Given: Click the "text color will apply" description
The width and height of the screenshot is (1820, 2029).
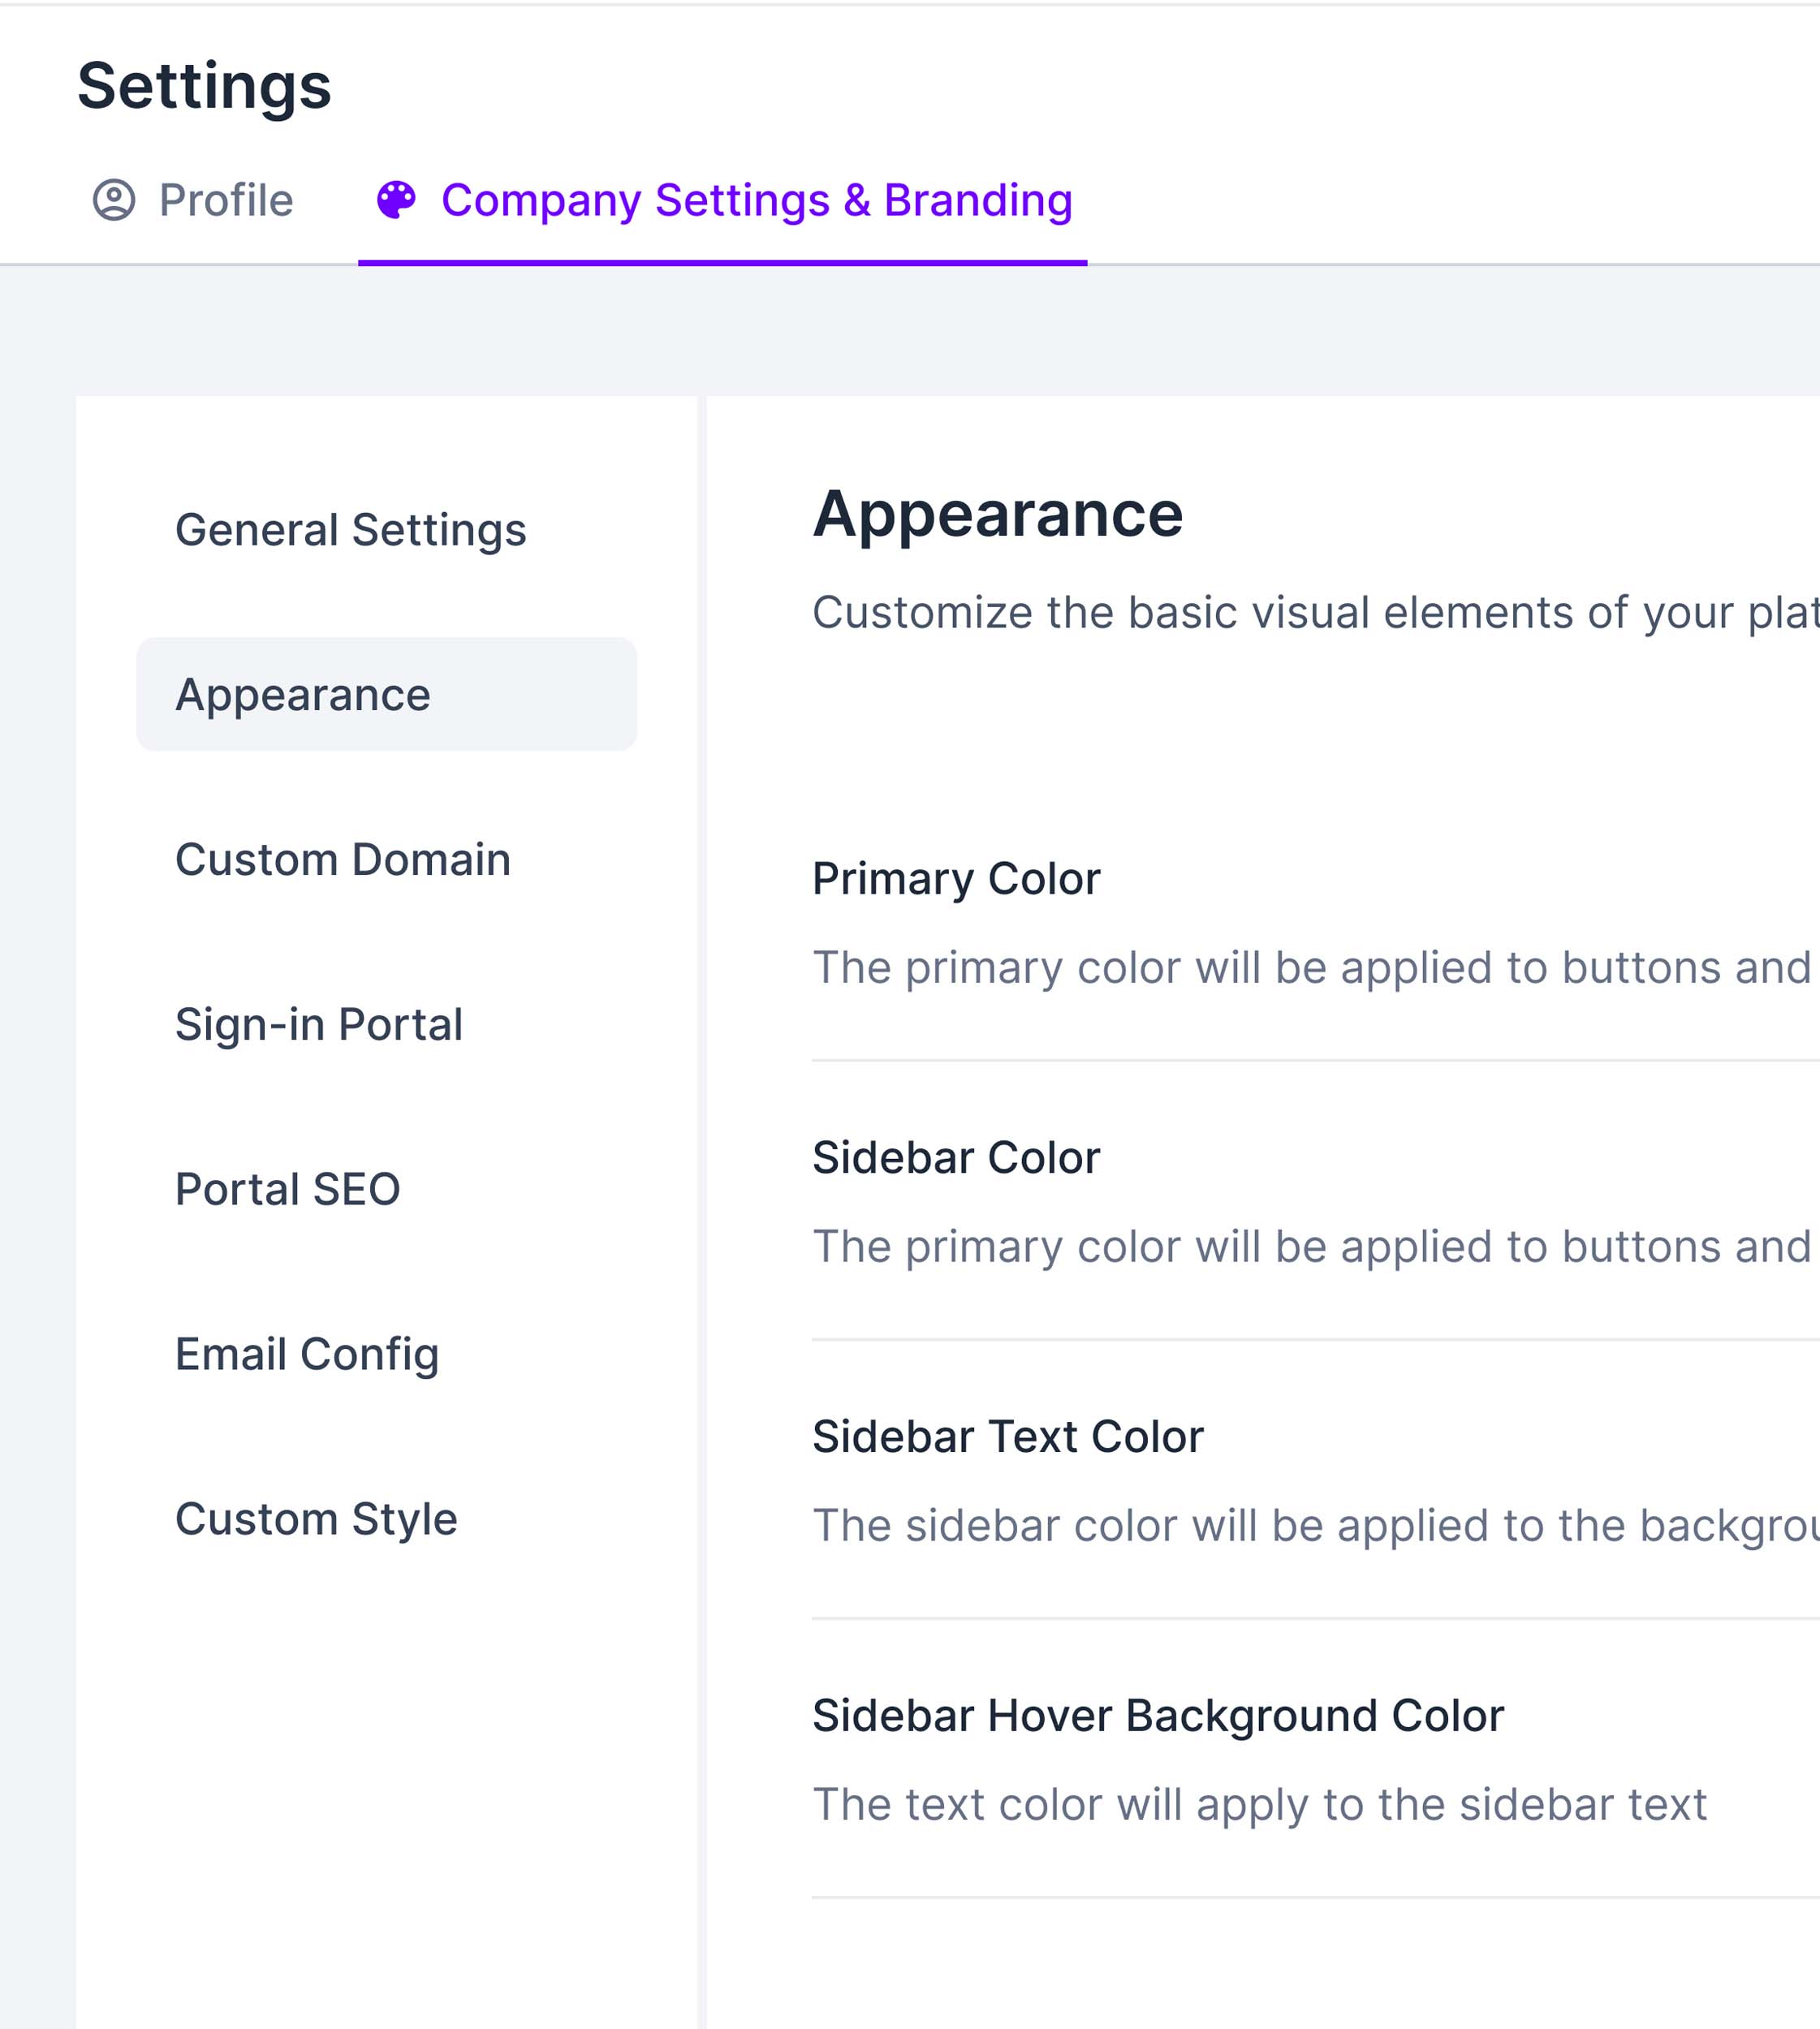Looking at the screenshot, I should (x=1259, y=1805).
